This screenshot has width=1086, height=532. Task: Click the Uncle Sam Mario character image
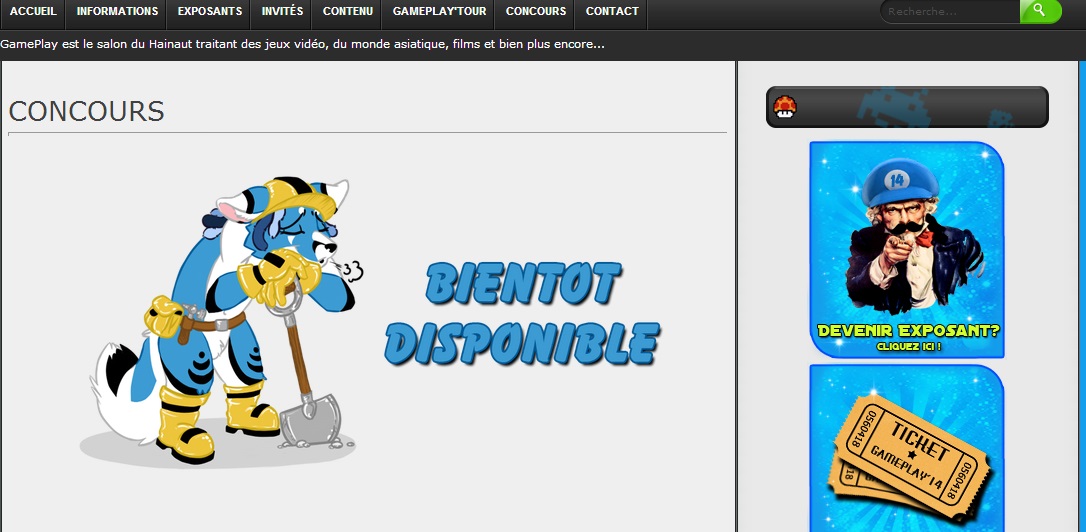pyautogui.click(x=906, y=240)
